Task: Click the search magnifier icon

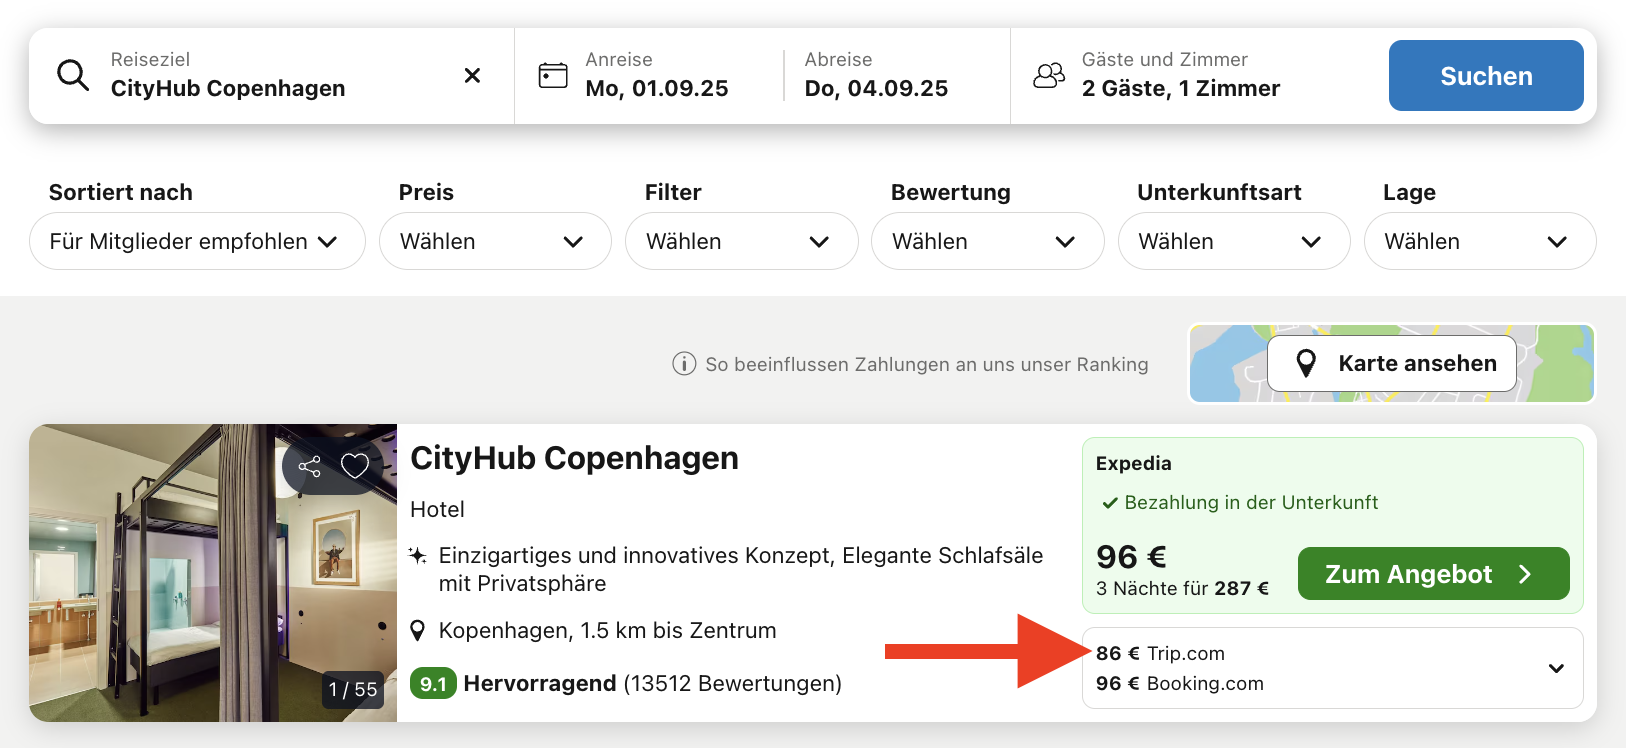Action: (x=73, y=75)
